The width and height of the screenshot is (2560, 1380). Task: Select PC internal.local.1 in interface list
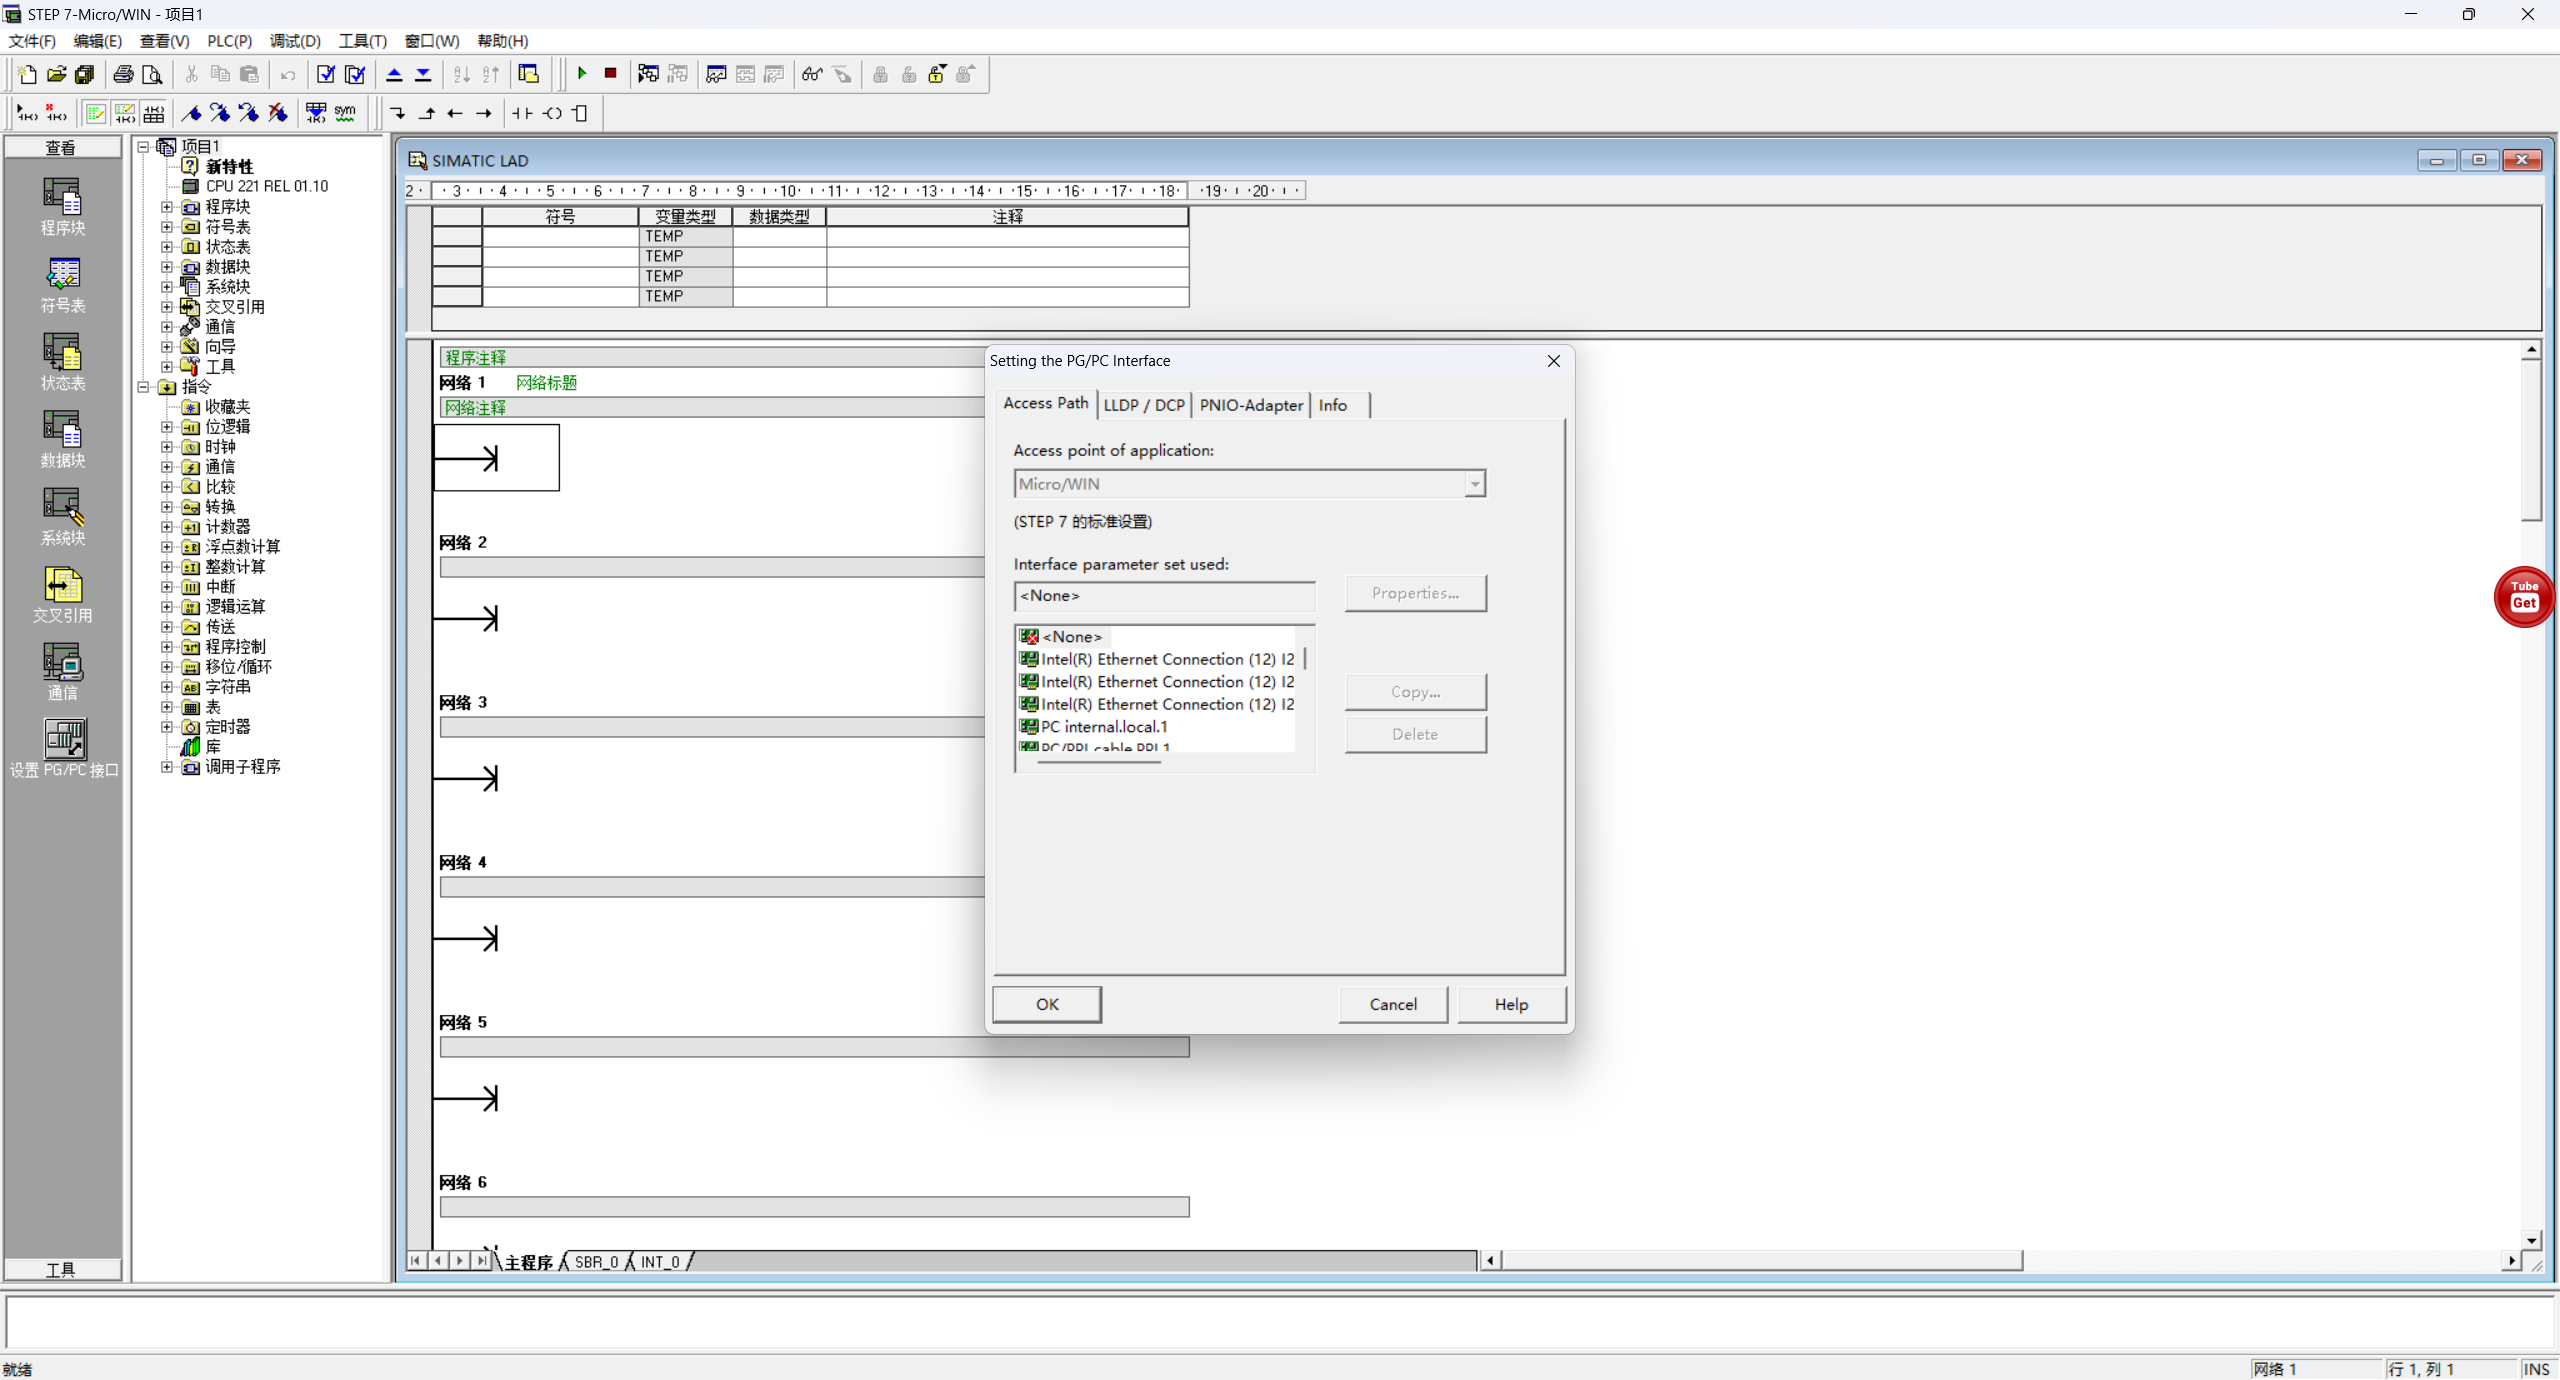[1104, 727]
